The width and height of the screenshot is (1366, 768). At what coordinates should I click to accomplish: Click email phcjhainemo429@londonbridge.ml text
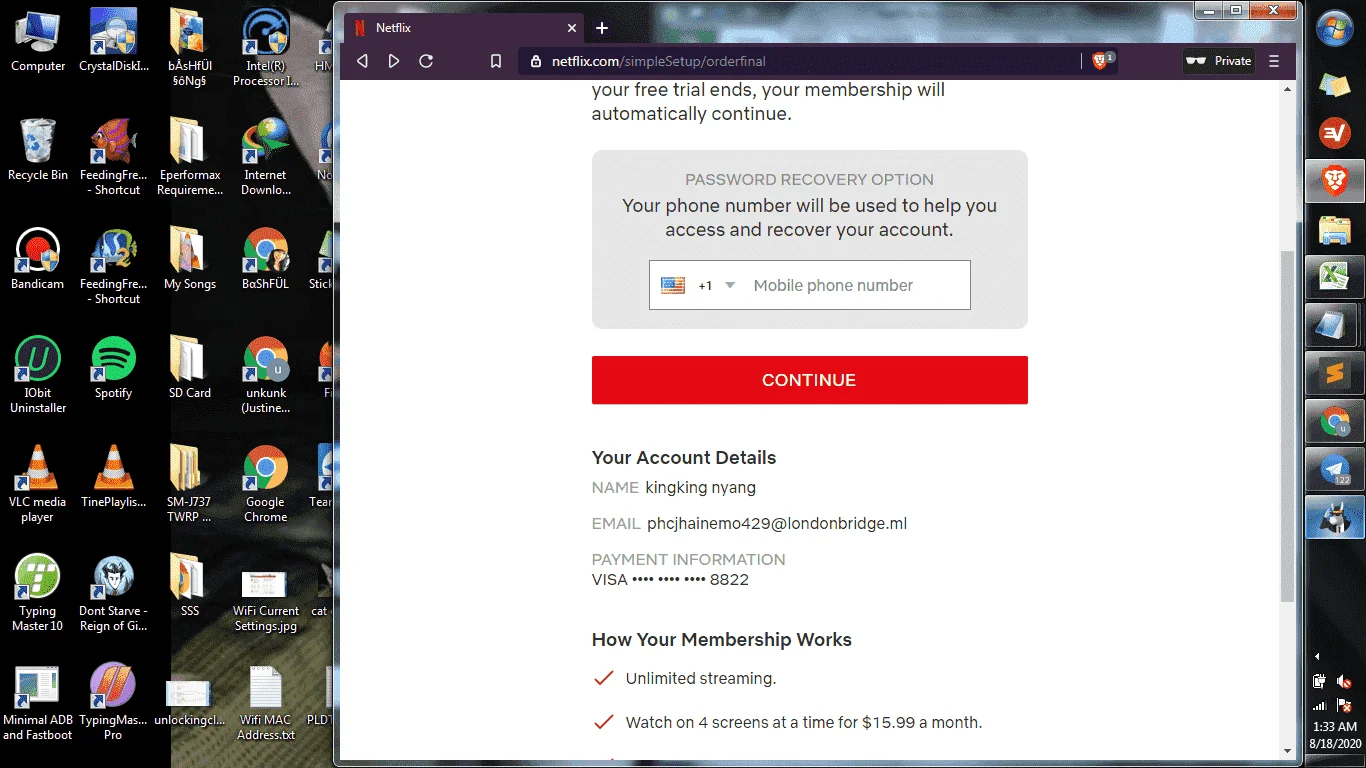(777, 523)
